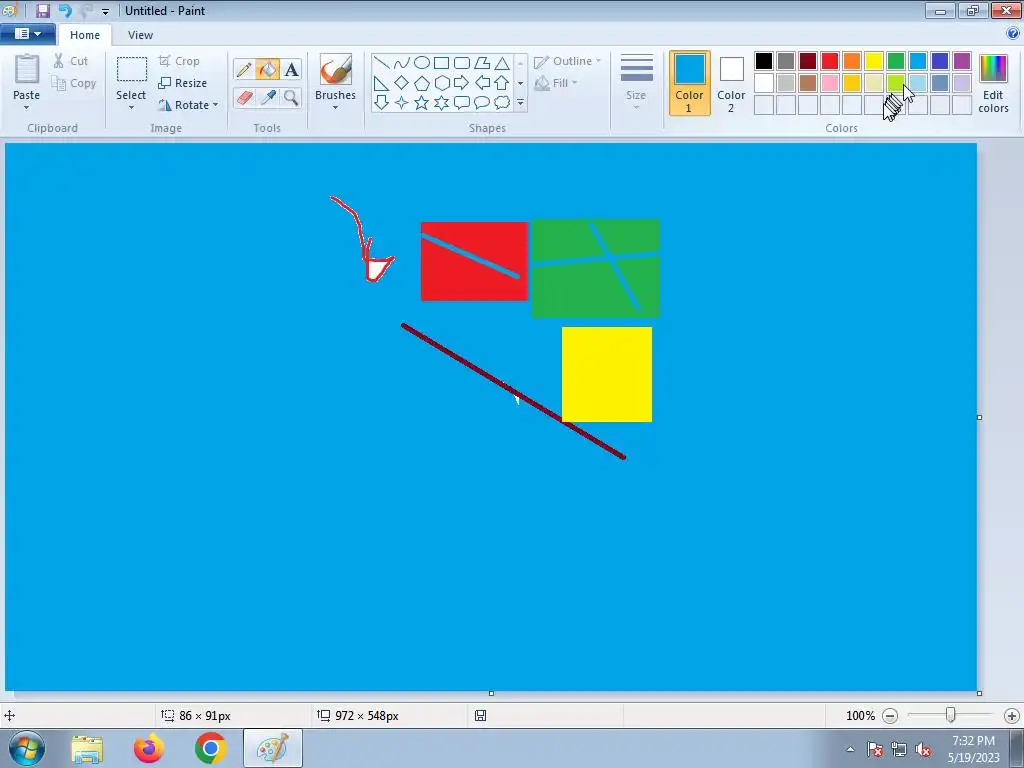Viewport: 1024px width, 768px height.
Task: Choose the Six-point star shape
Action: coord(441,103)
